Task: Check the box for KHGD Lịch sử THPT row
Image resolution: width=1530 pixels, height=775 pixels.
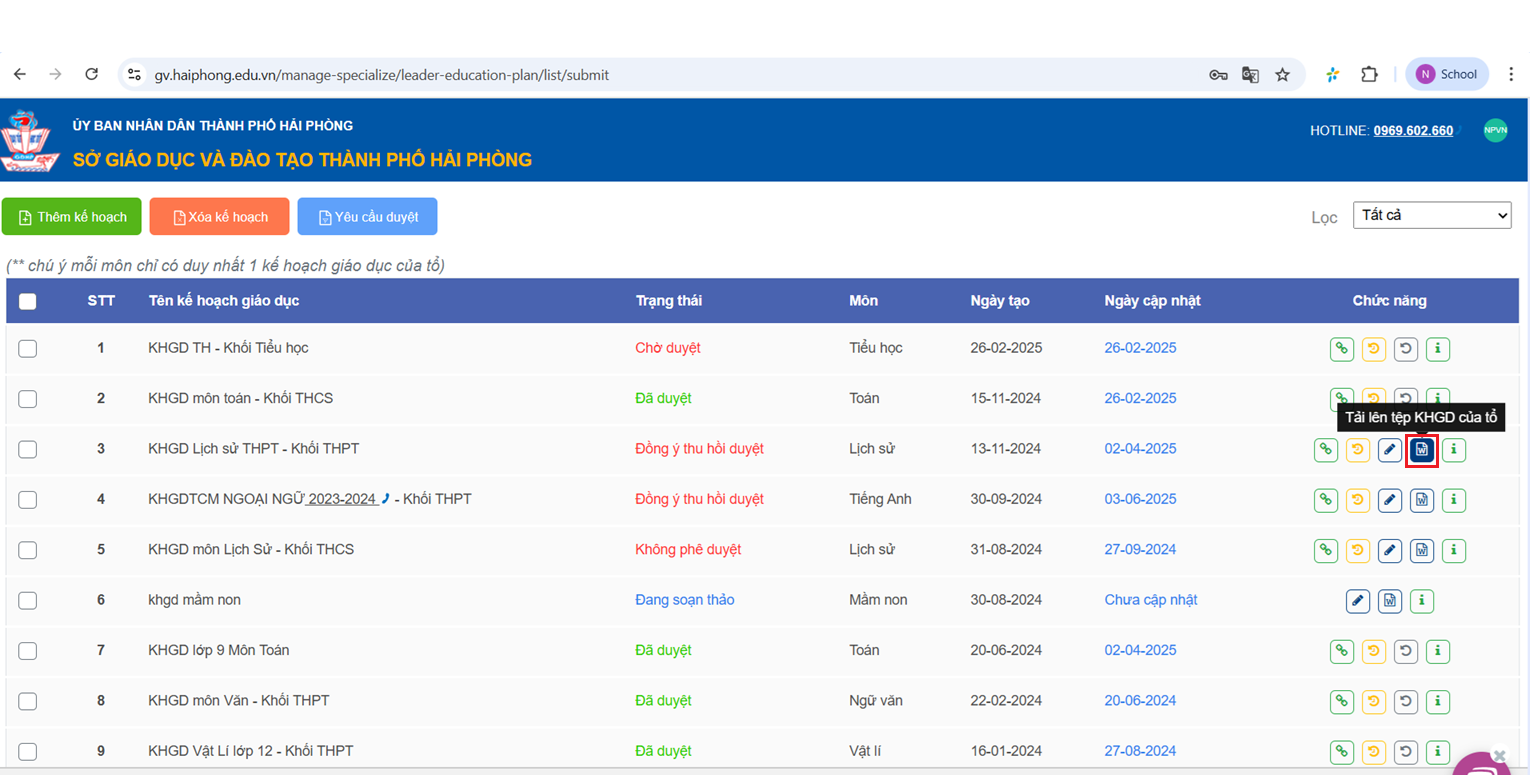Action: 28,449
